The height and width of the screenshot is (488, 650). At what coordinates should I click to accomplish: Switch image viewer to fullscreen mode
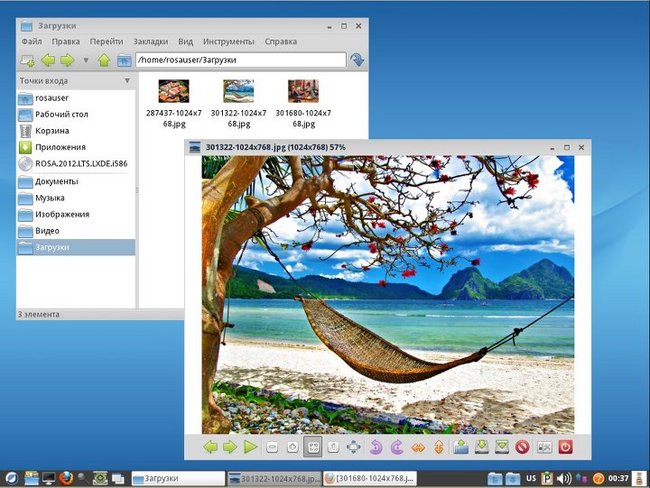pos(354,447)
